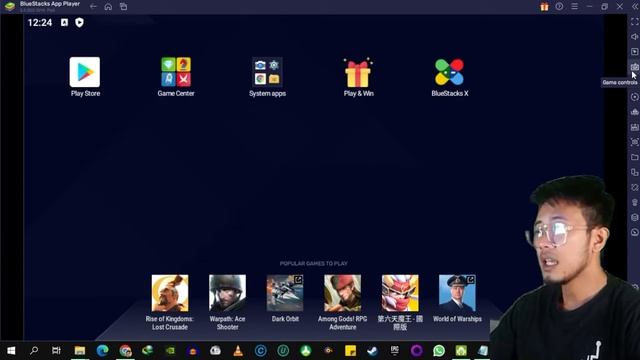
Task: Open the media folder sidebar icon
Action: click(634, 157)
